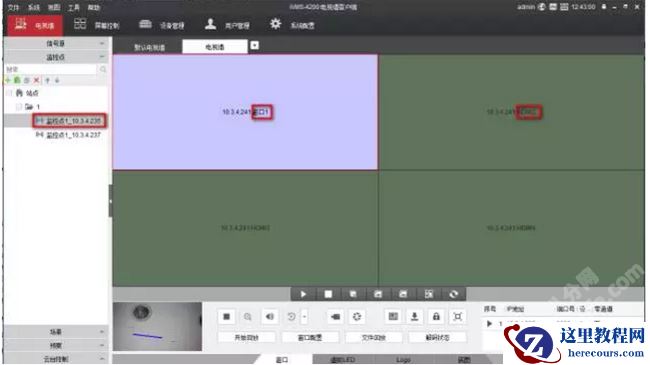Click the search magnifier in monitoring point panel
This screenshot has width=650, height=365.
pos(103,69)
